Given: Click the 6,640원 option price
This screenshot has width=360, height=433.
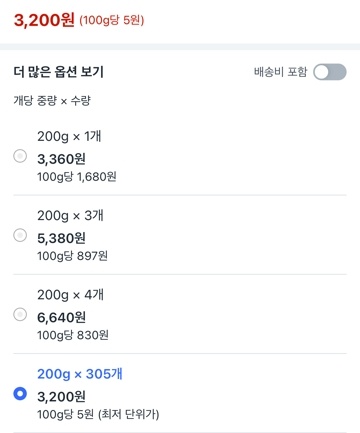Looking at the screenshot, I should (x=61, y=317).
